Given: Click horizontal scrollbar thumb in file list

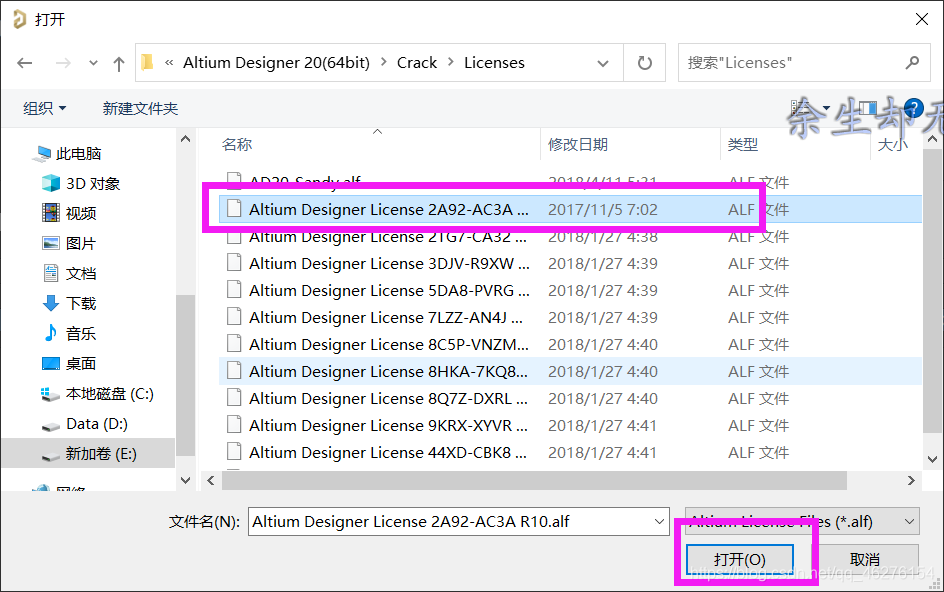Looking at the screenshot, I should pyautogui.click(x=534, y=480).
